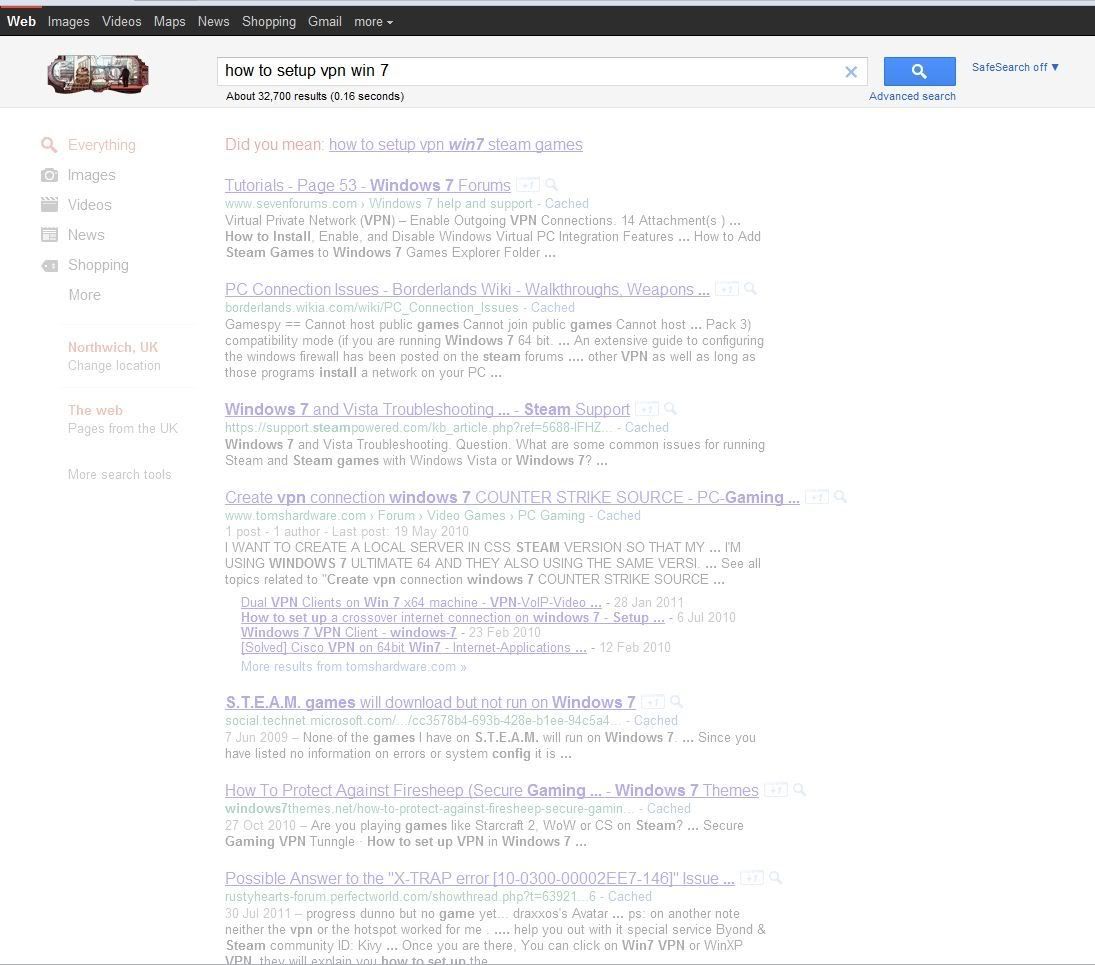This screenshot has height=965, width=1095.
Task: Open 'Possible Answer to the X-TRAP error' result
Action: click(480, 878)
